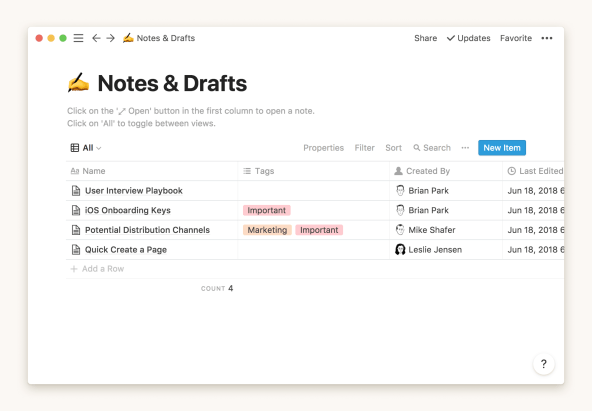592x411 pixels.
Task: Select the orange Marketing tag
Action: point(267,230)
